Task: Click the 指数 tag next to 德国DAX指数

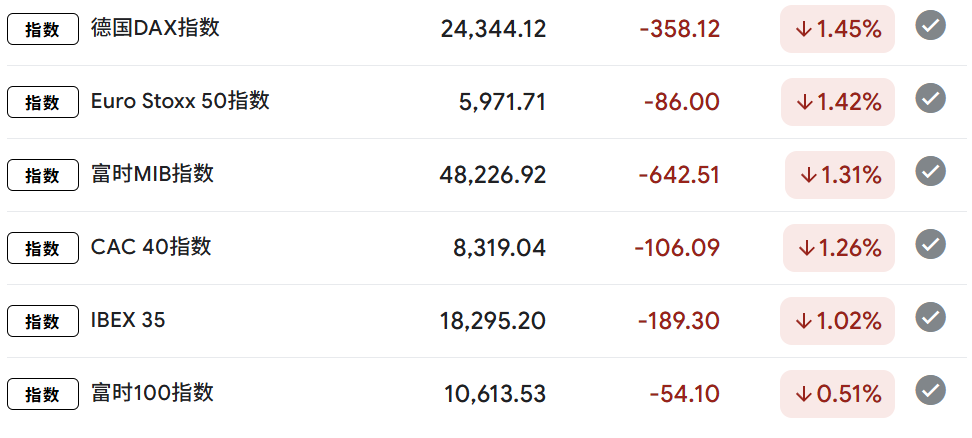Action: point(43,30)
